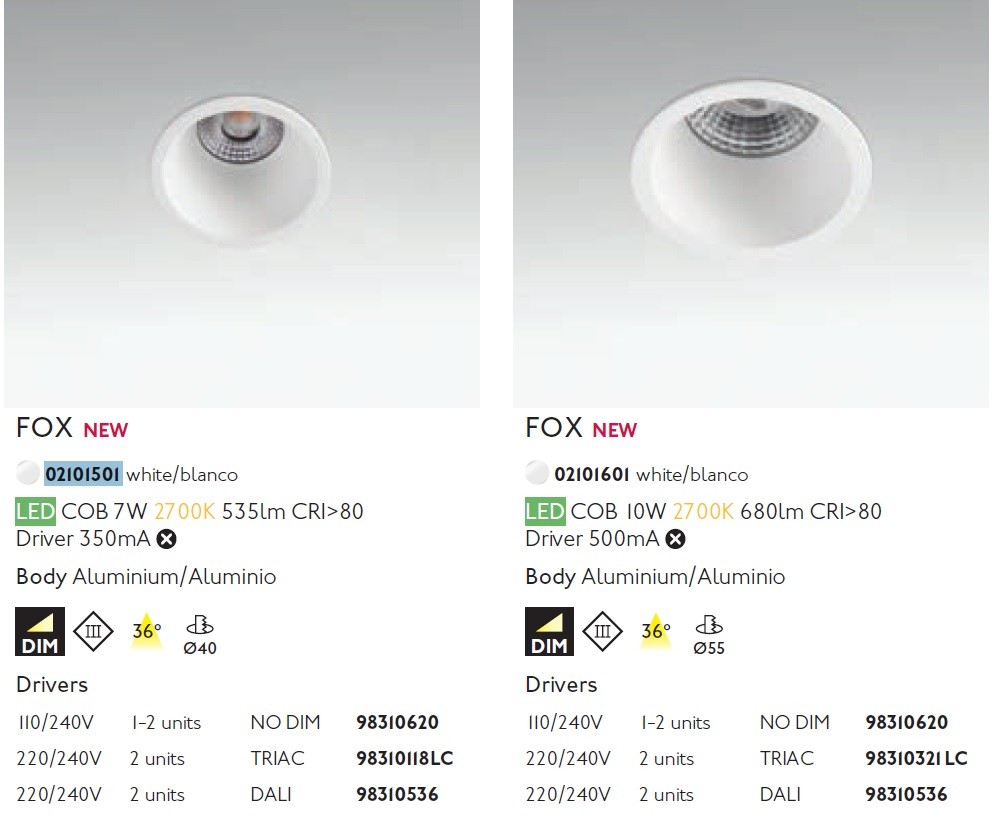Select the highlighted product code 02101501
The image size is (999, 836).
tap(83, 475)
